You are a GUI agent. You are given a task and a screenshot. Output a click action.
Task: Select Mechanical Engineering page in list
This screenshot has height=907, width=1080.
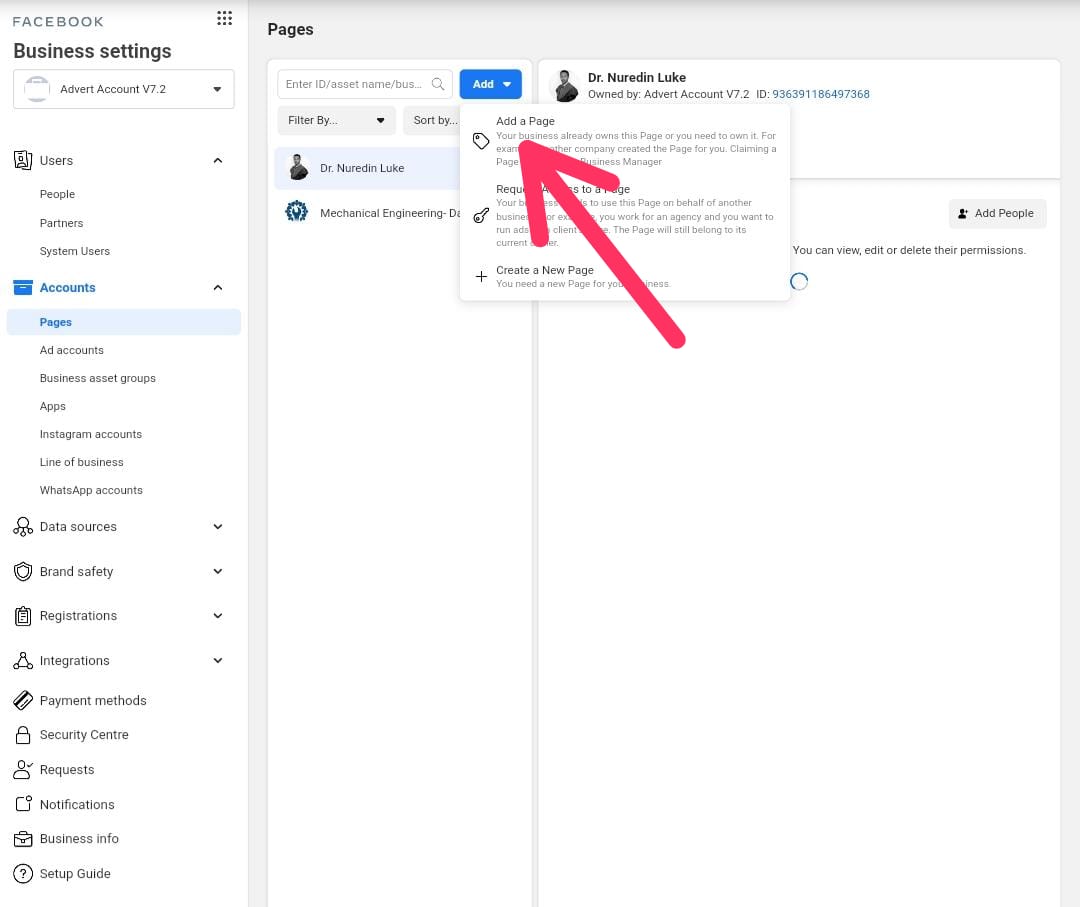tap(367, 212)
